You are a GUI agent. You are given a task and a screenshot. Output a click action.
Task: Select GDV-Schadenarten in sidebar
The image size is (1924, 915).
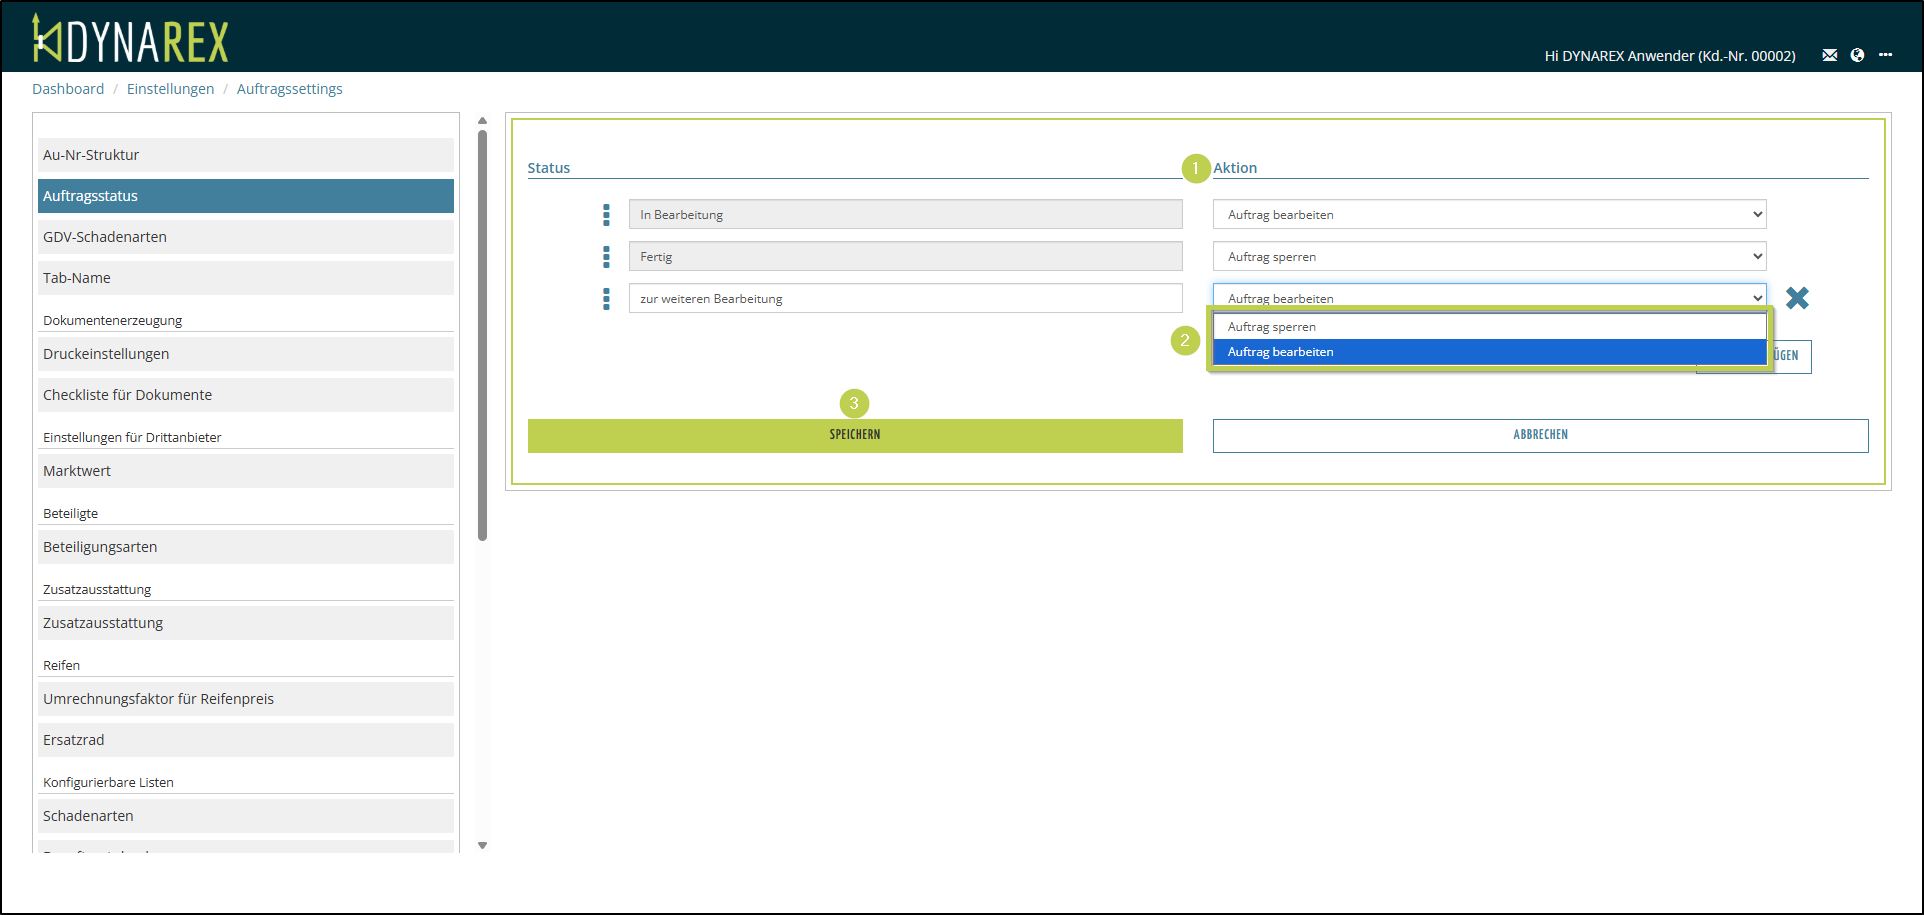click(x=245, y=237)
